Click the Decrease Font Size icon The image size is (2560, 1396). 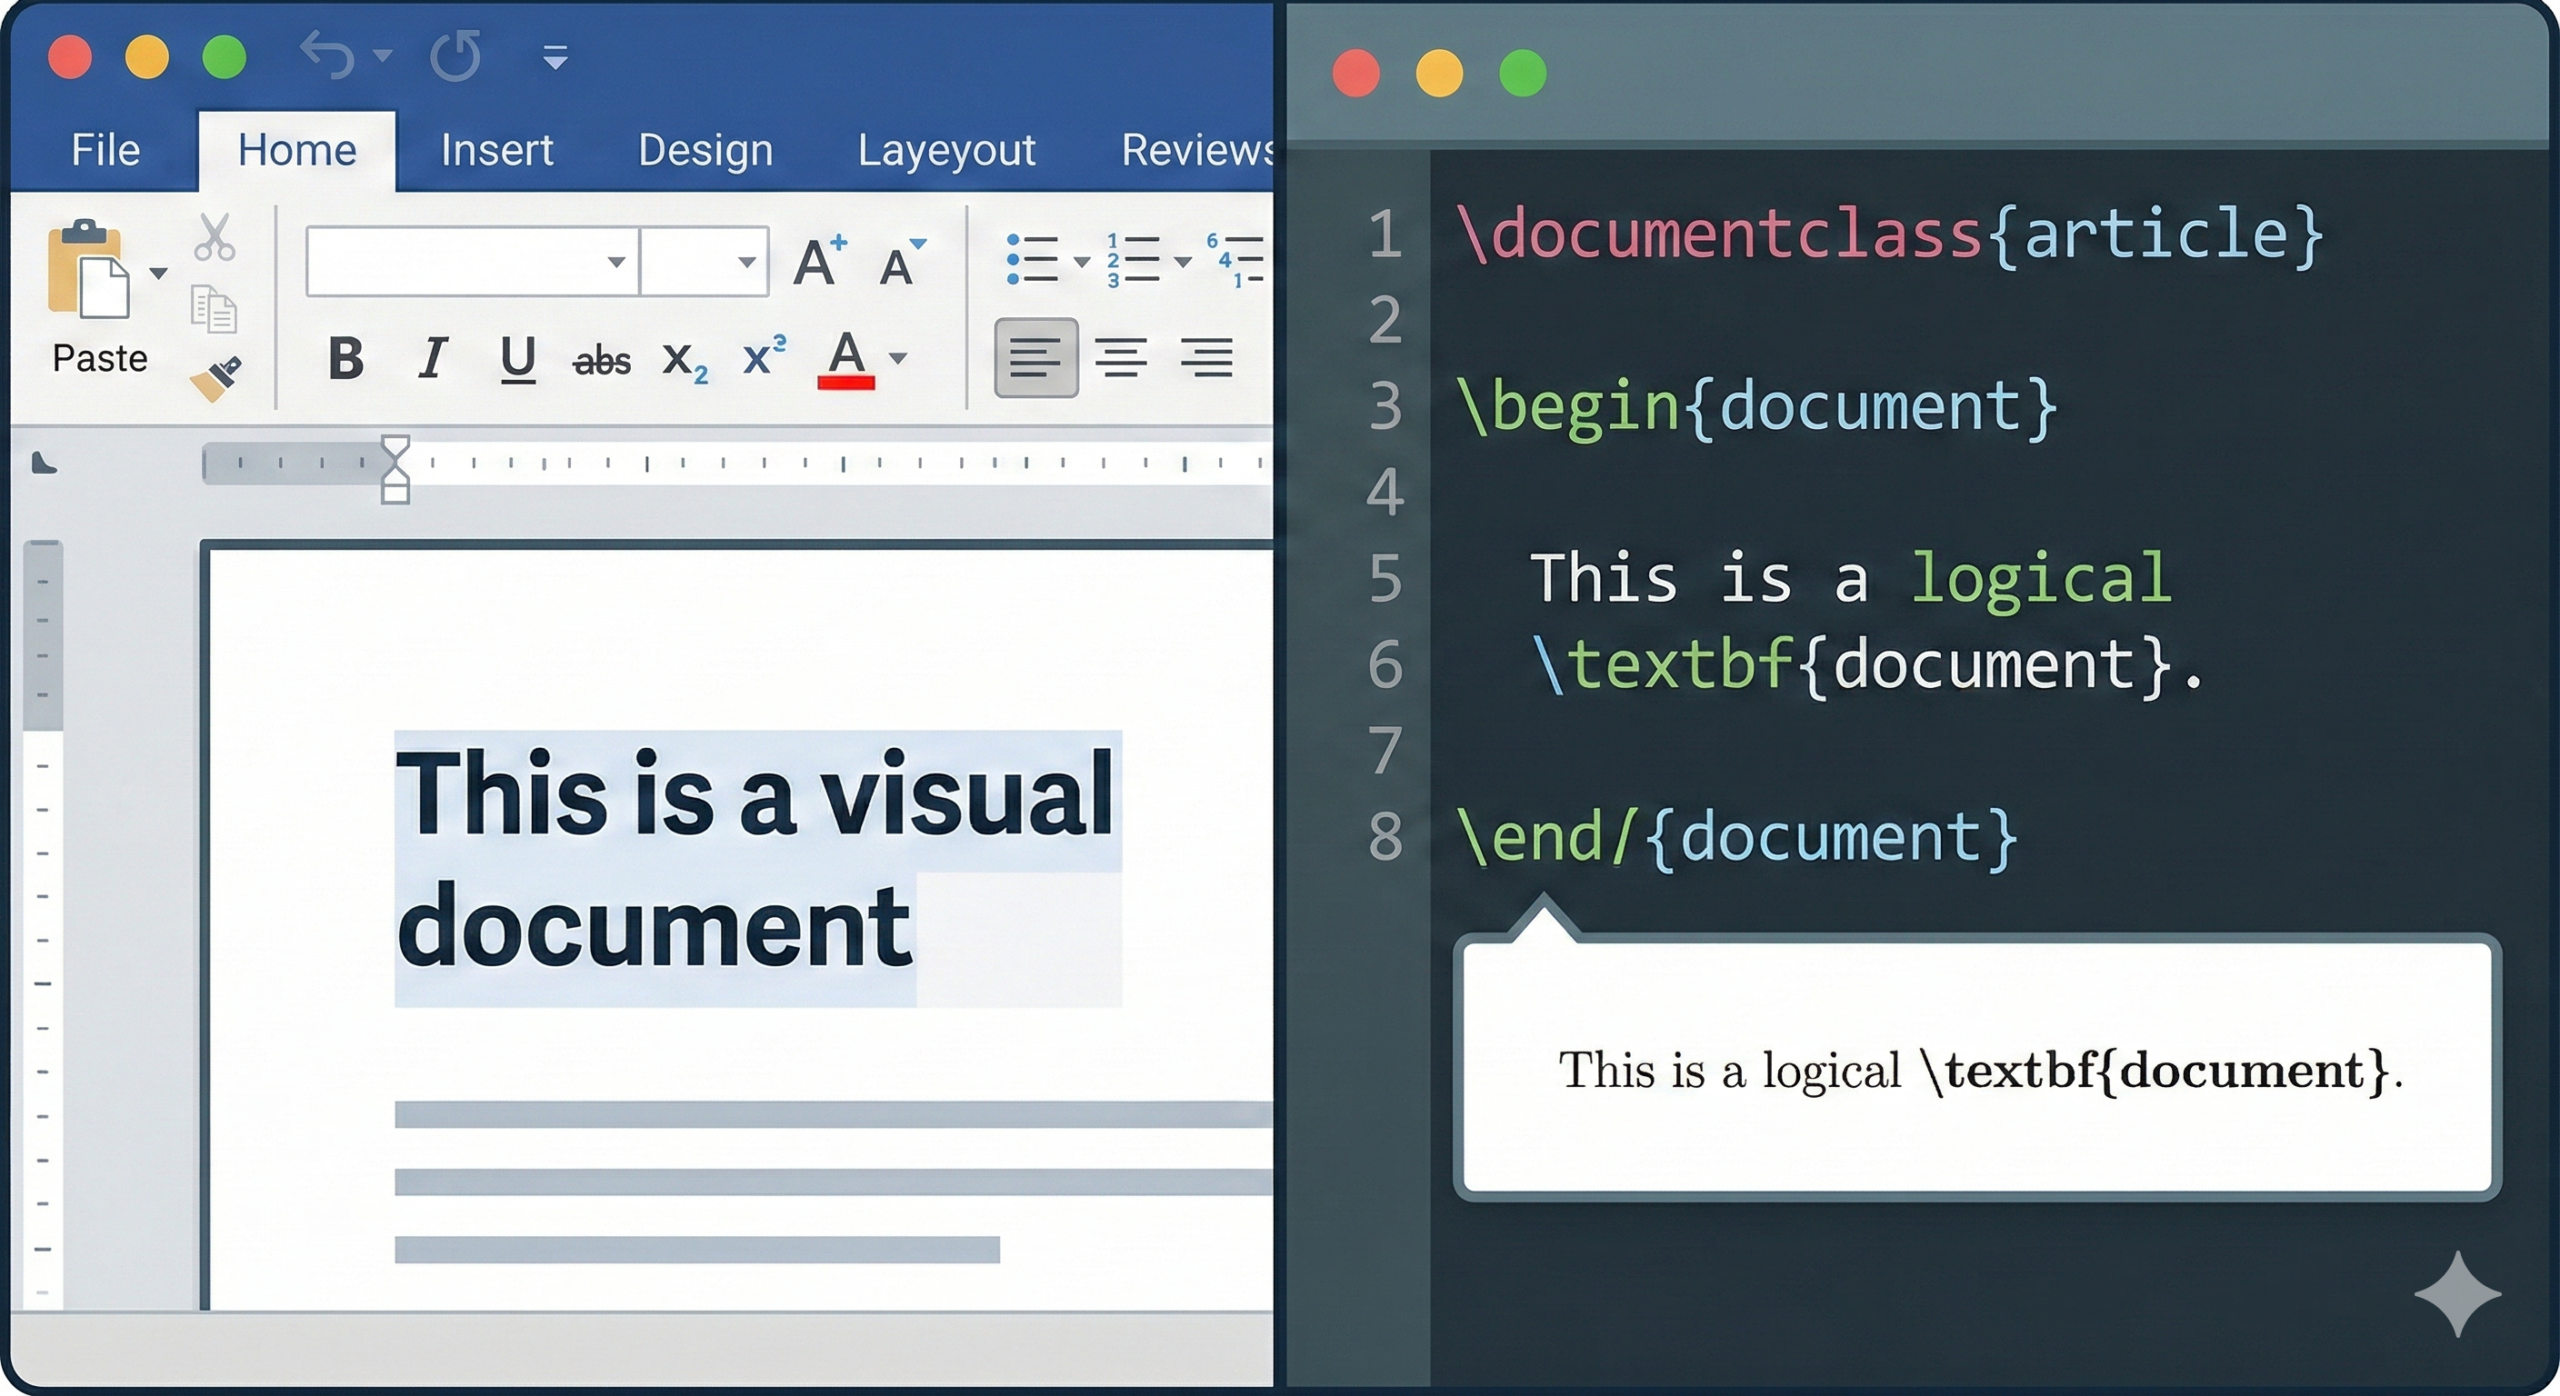901,262
